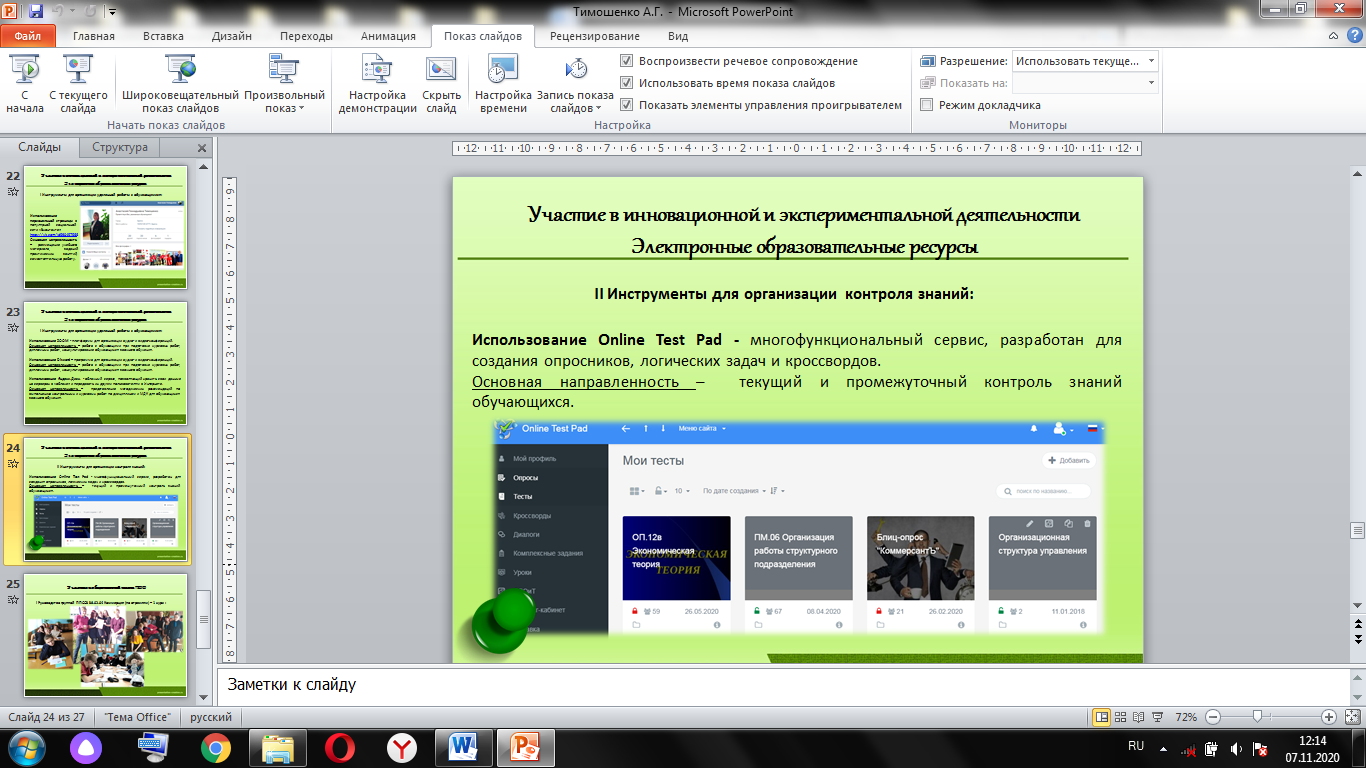Switch to Главная ribbon tab
Screen dimensions: 1366x768
coord(93,36)
